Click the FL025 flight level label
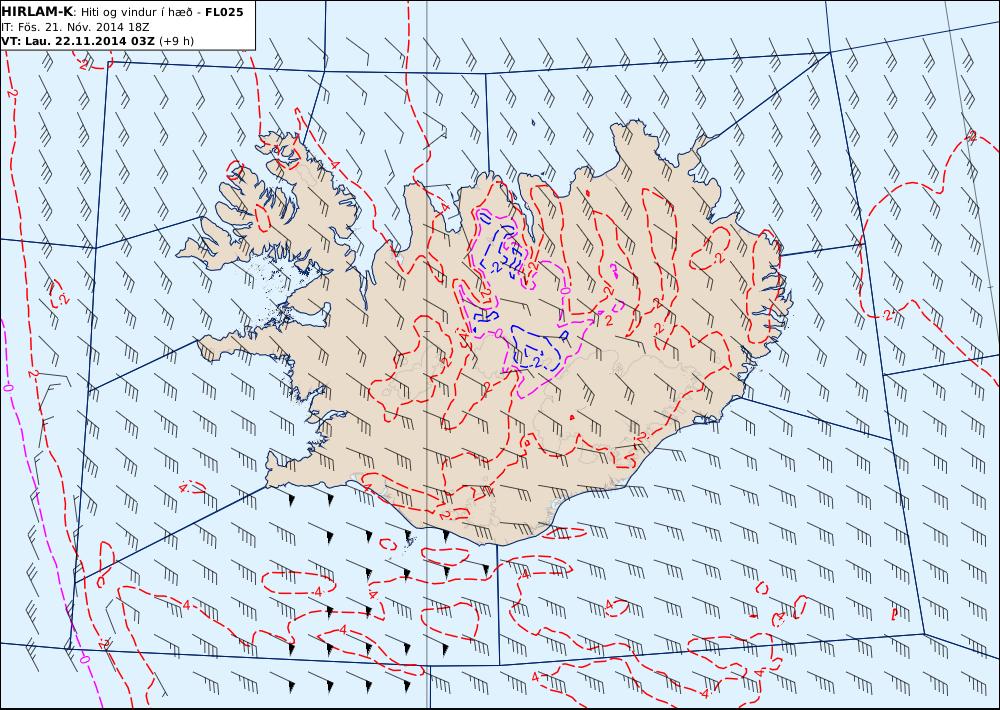 point(224,12)
